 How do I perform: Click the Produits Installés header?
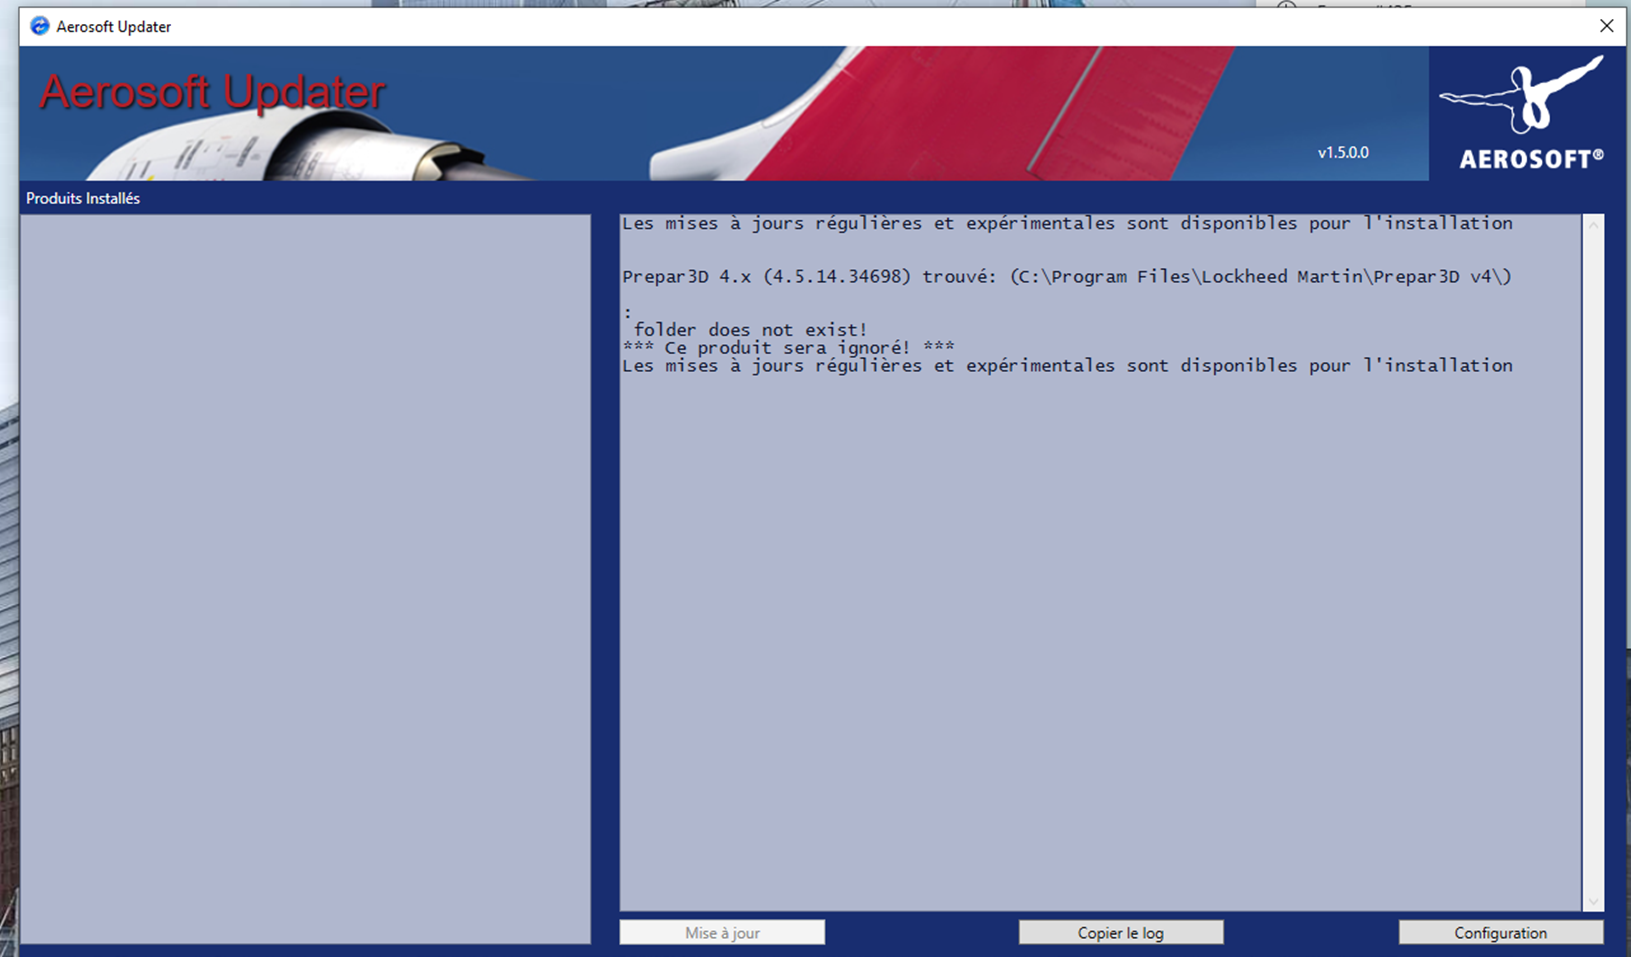(x=83, y=198)
